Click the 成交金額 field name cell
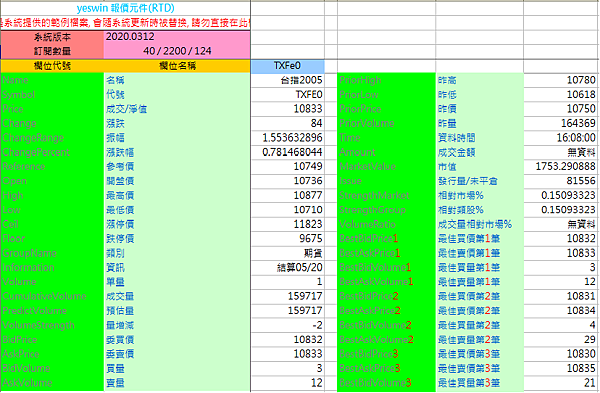 (479, 152)
